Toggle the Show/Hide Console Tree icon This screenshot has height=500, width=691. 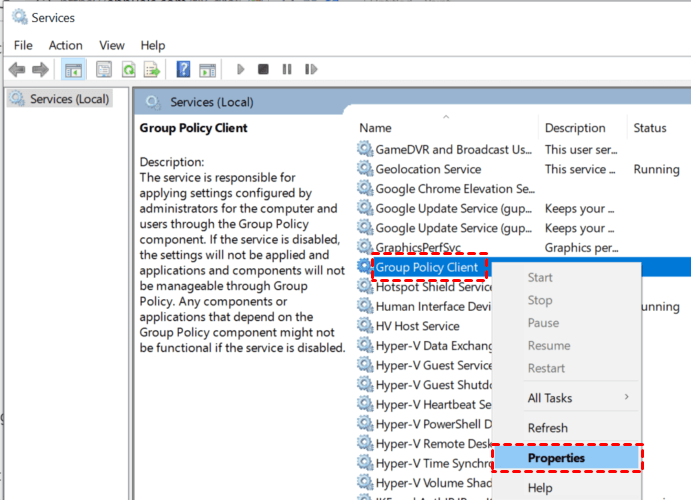(73, 69)
